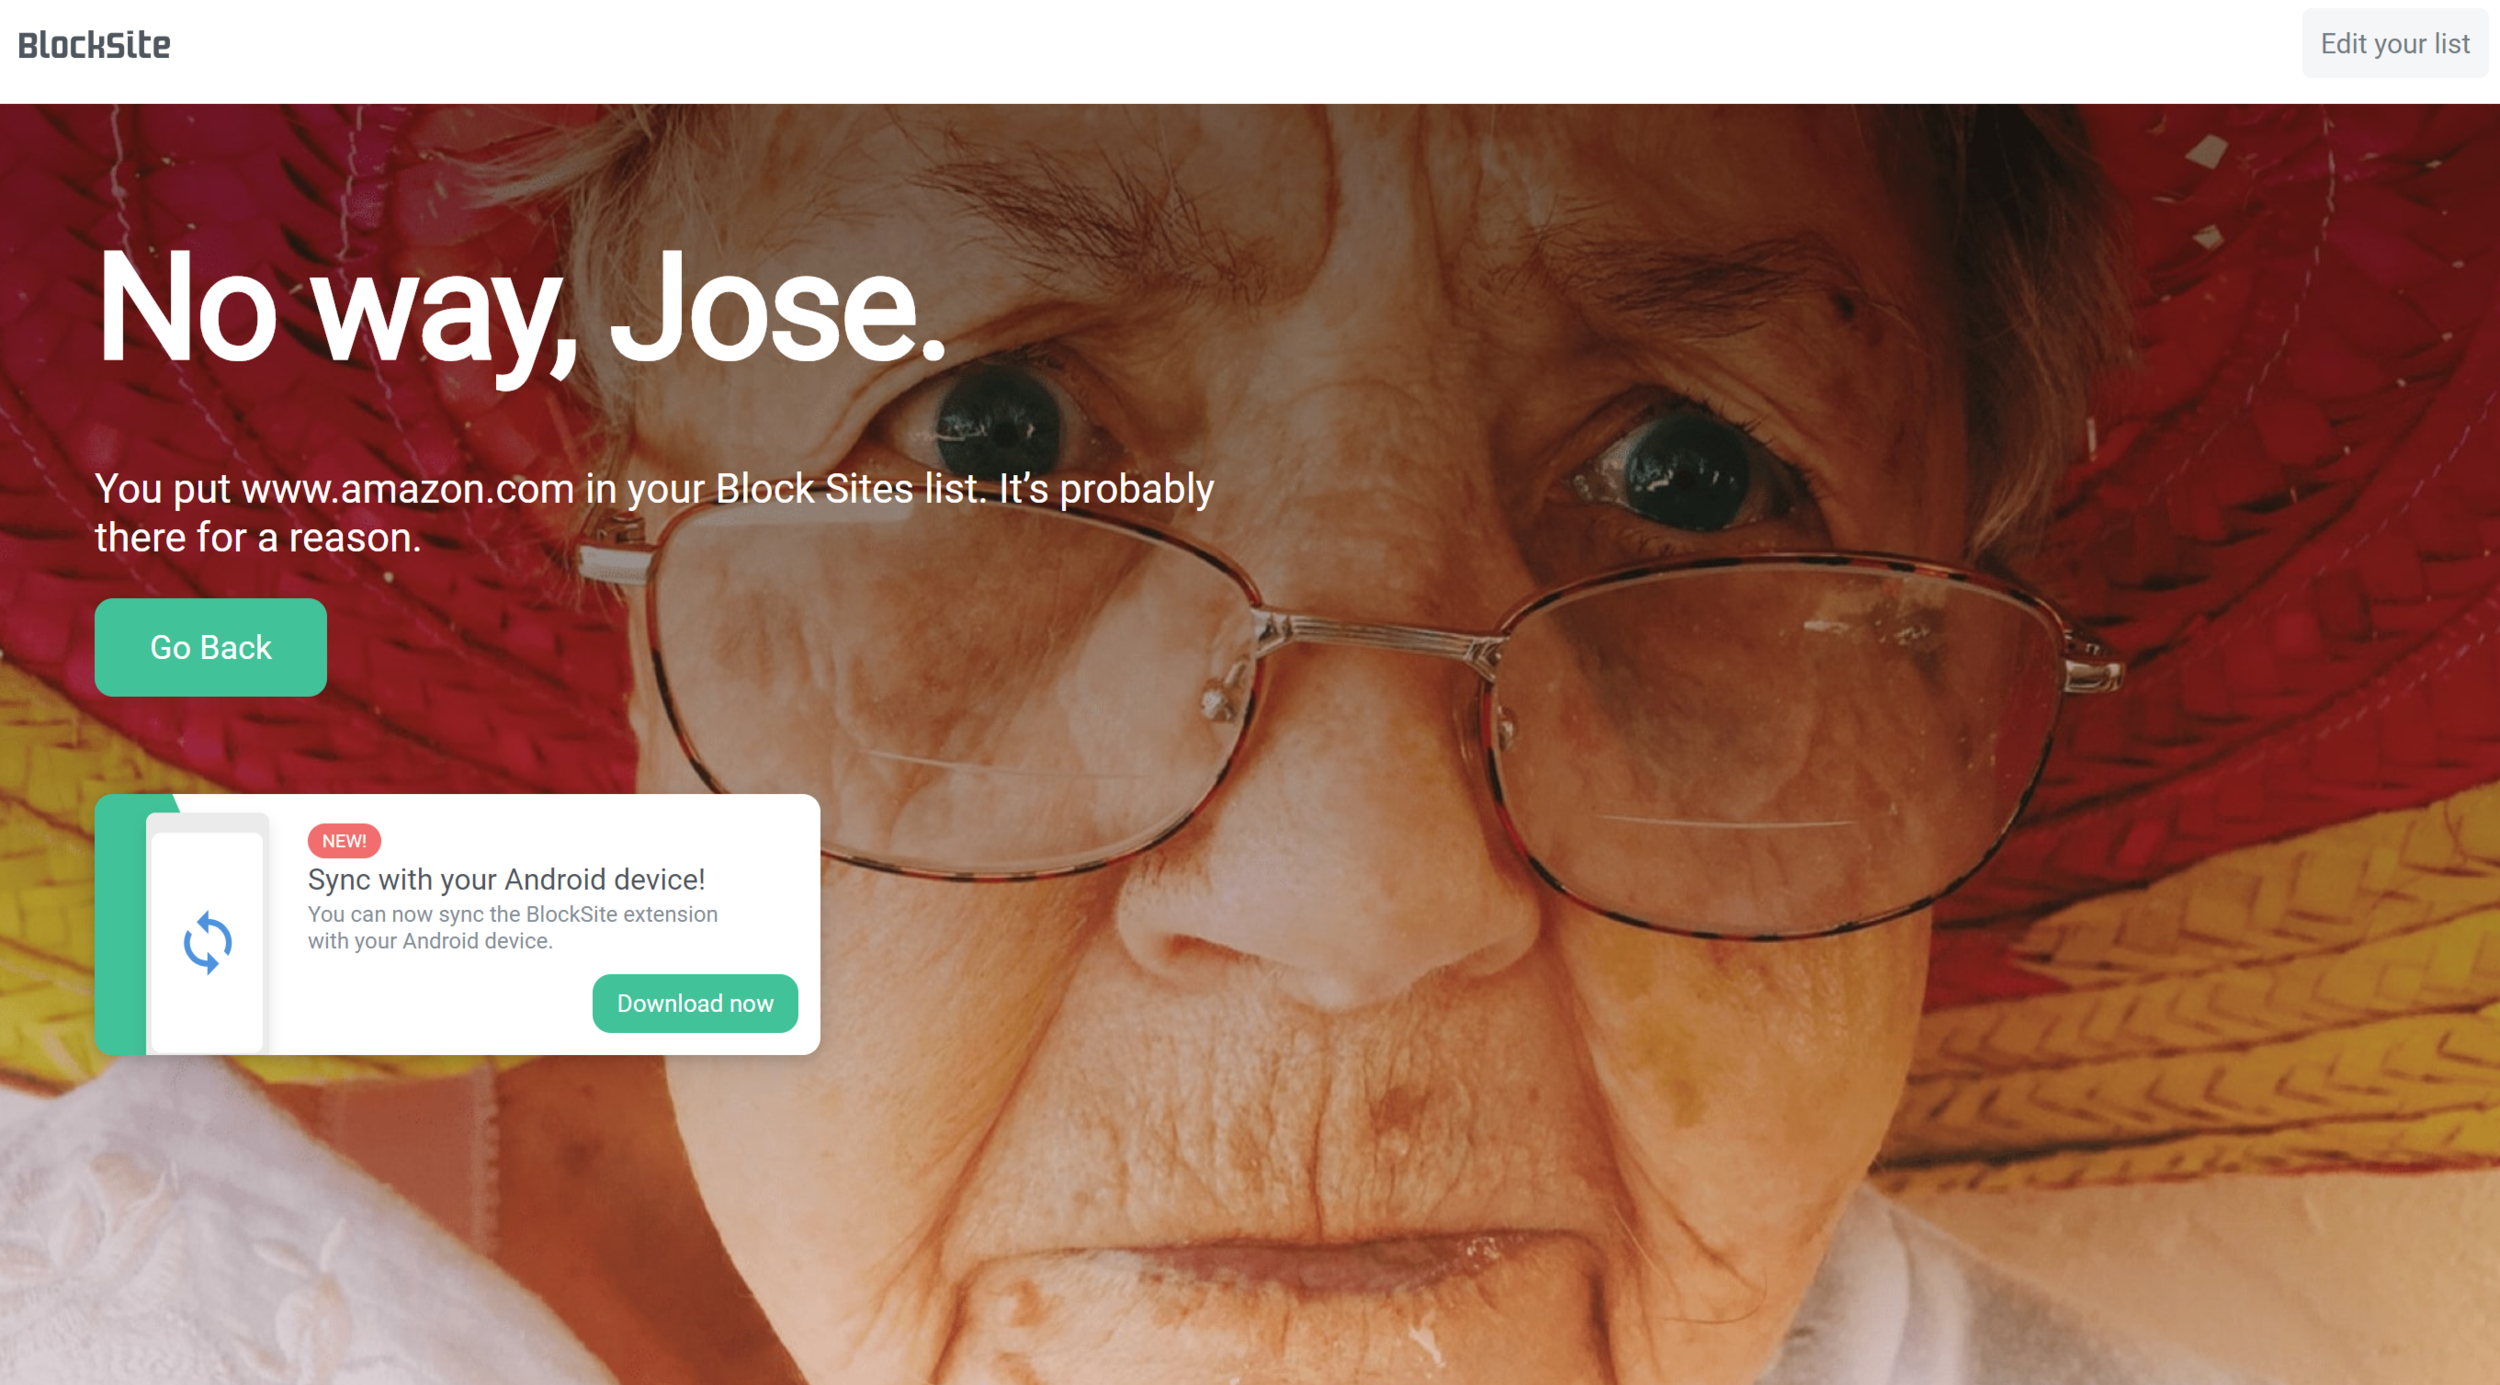
Task: Click the bridge of the eyeglasses
Action: [1375, 638]
